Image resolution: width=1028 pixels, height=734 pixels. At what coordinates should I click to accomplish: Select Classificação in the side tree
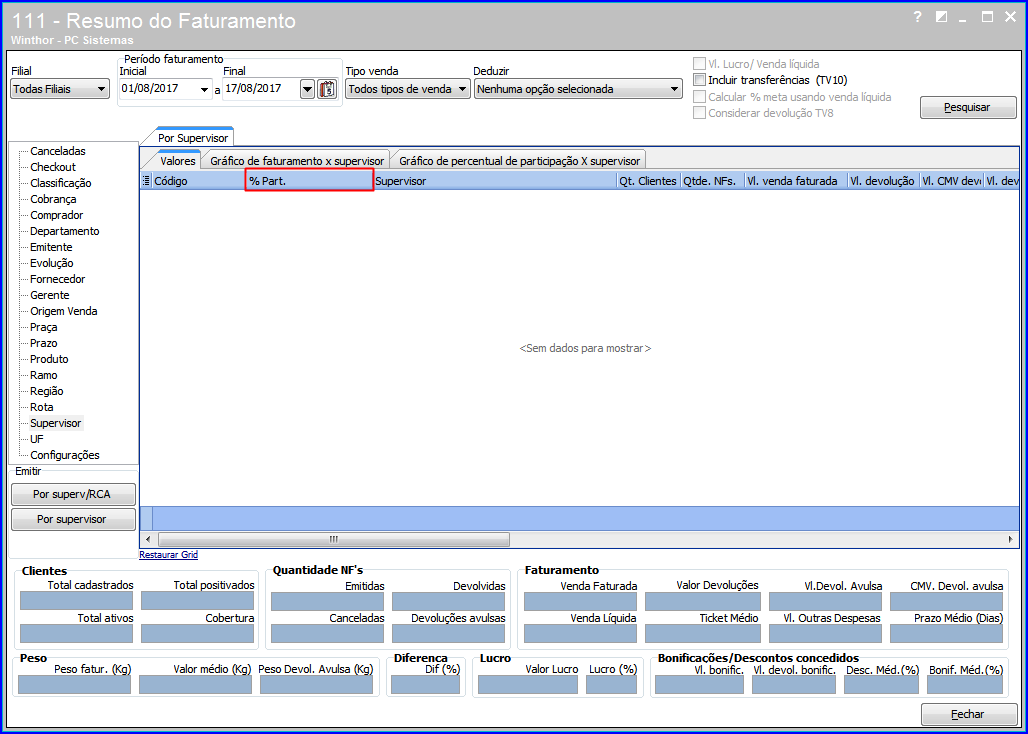pyautogui.click(x=61, y=184)
